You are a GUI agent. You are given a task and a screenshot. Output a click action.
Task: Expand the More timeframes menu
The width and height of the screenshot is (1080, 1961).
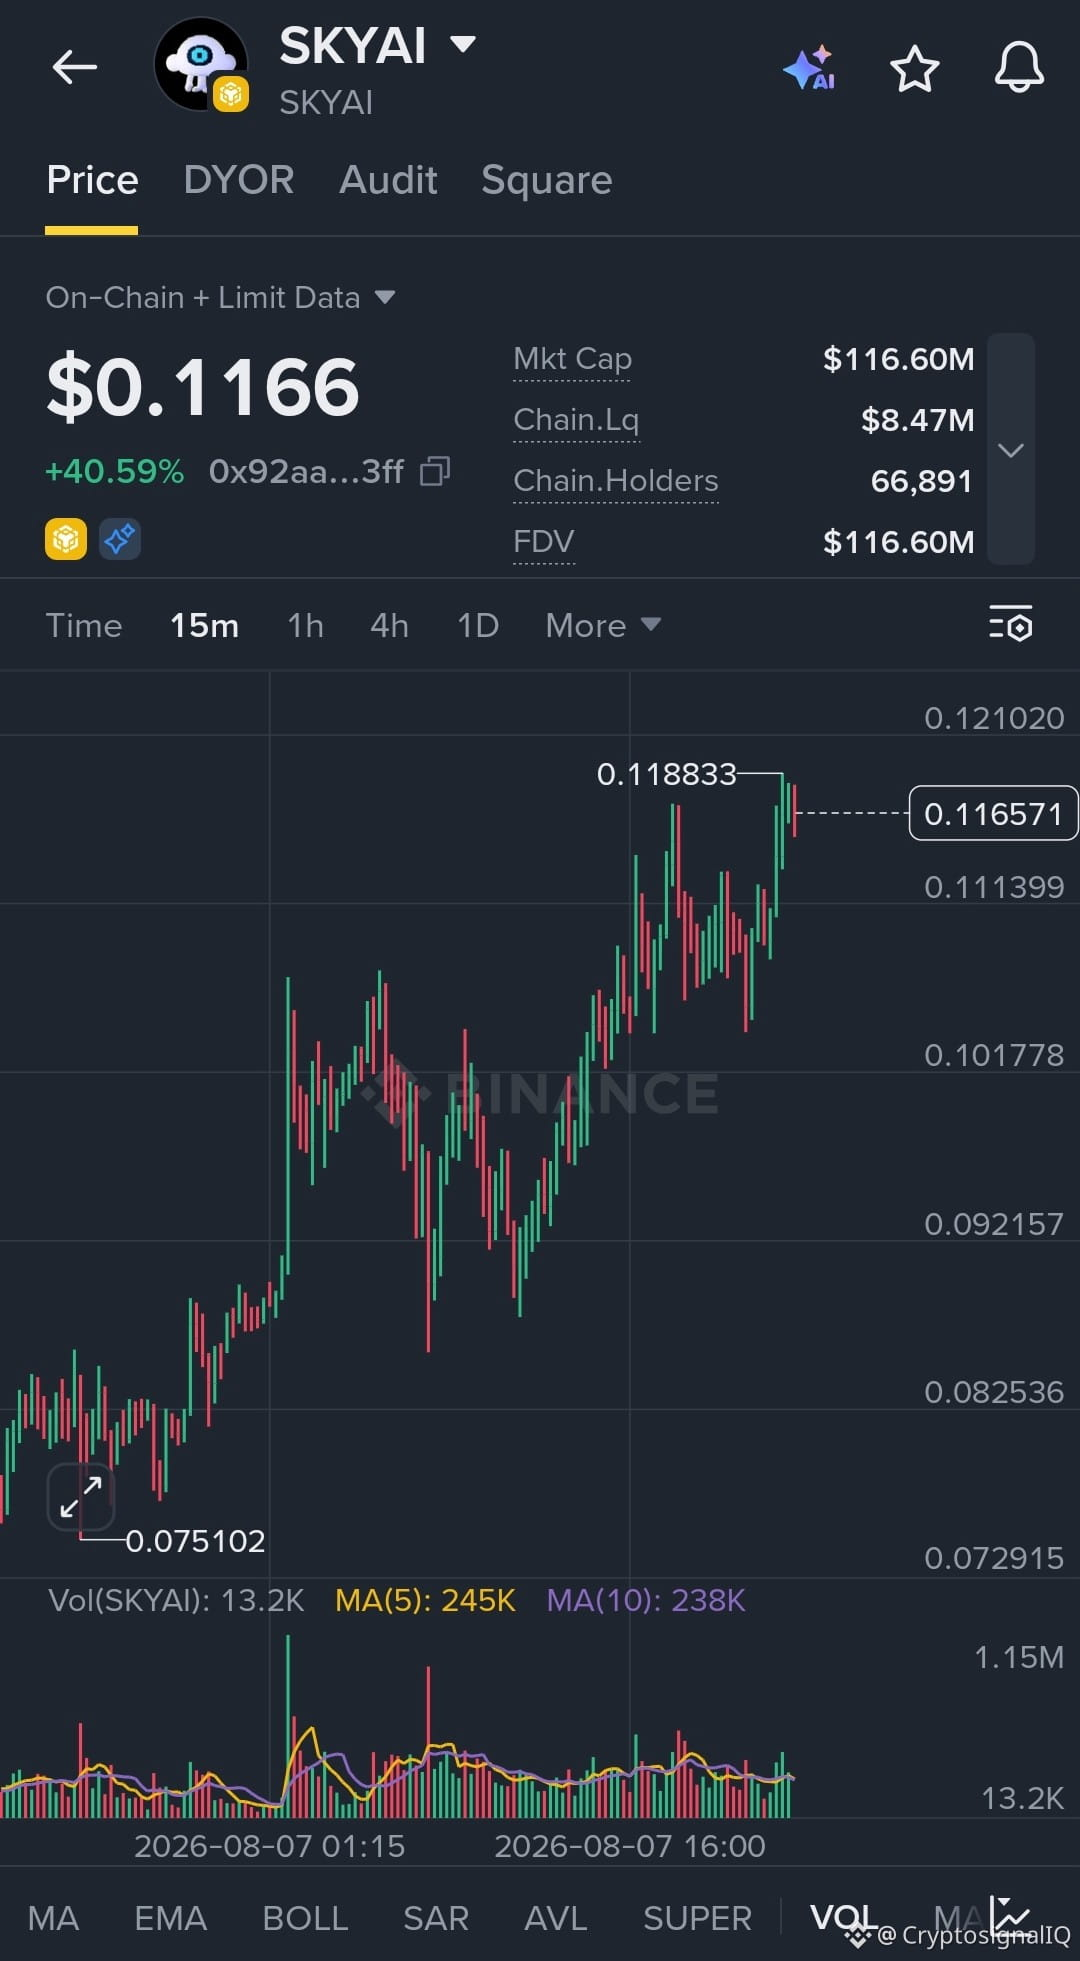(603, 625)
